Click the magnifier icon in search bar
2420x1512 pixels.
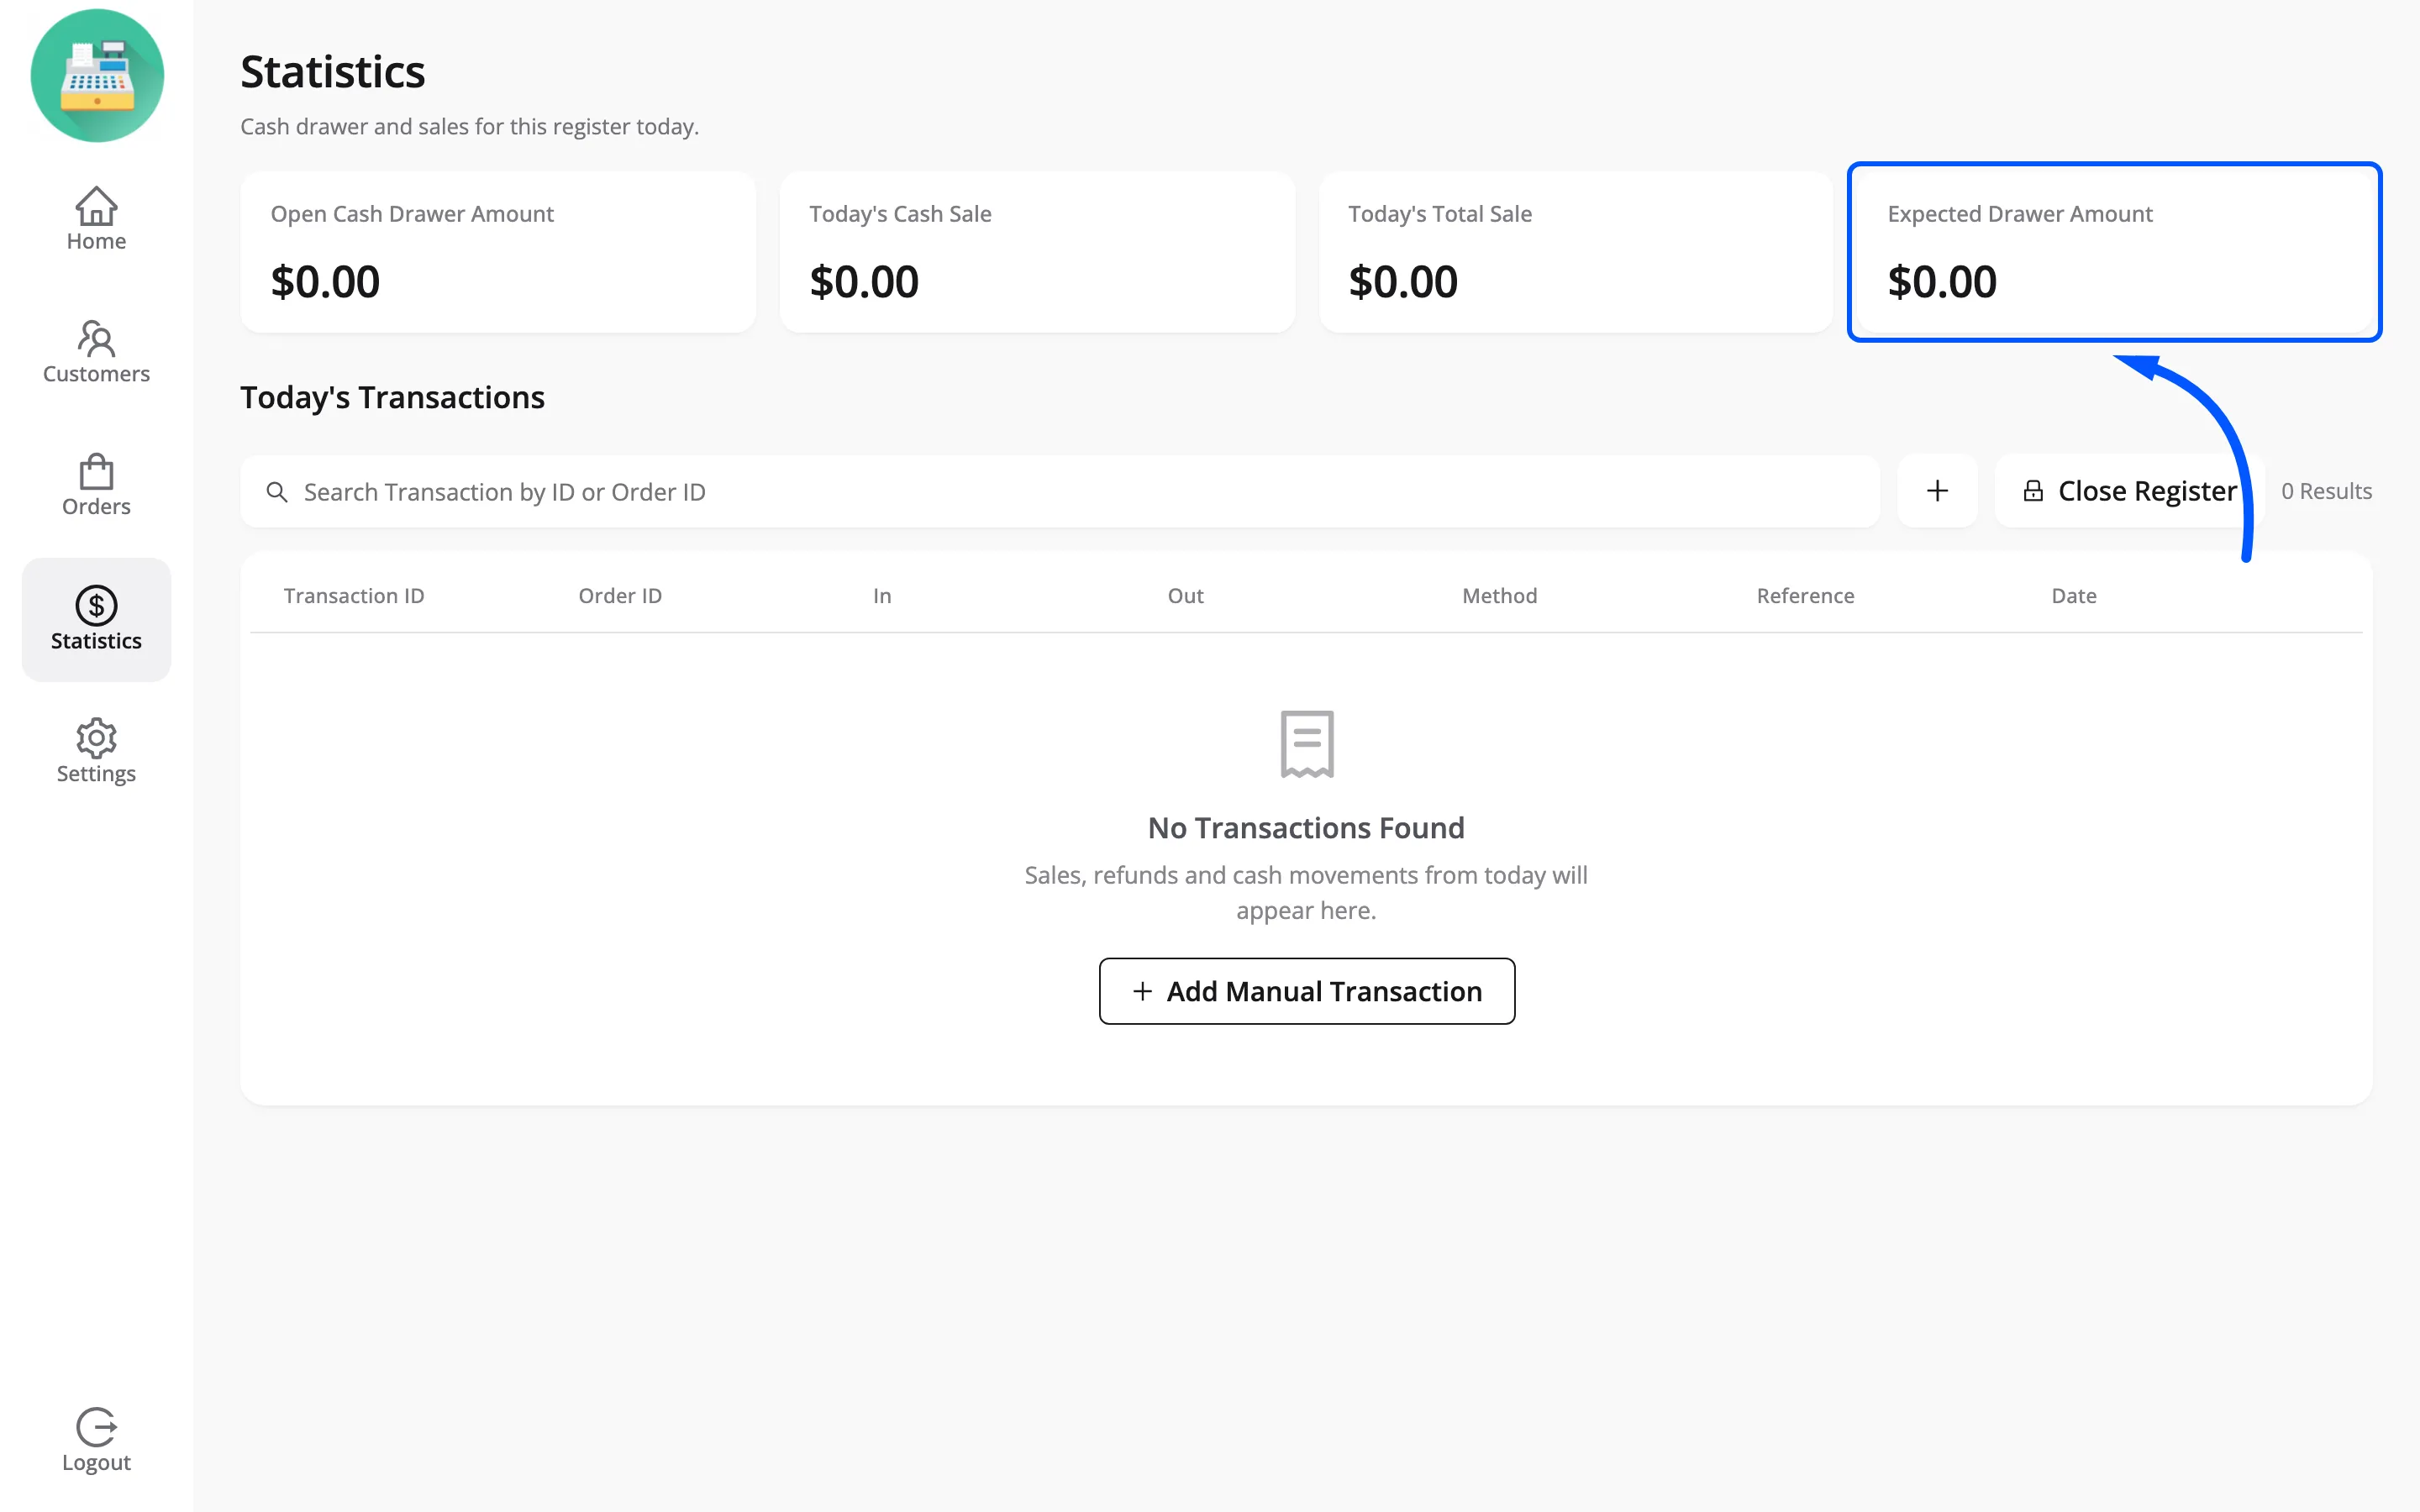(277, 492)
